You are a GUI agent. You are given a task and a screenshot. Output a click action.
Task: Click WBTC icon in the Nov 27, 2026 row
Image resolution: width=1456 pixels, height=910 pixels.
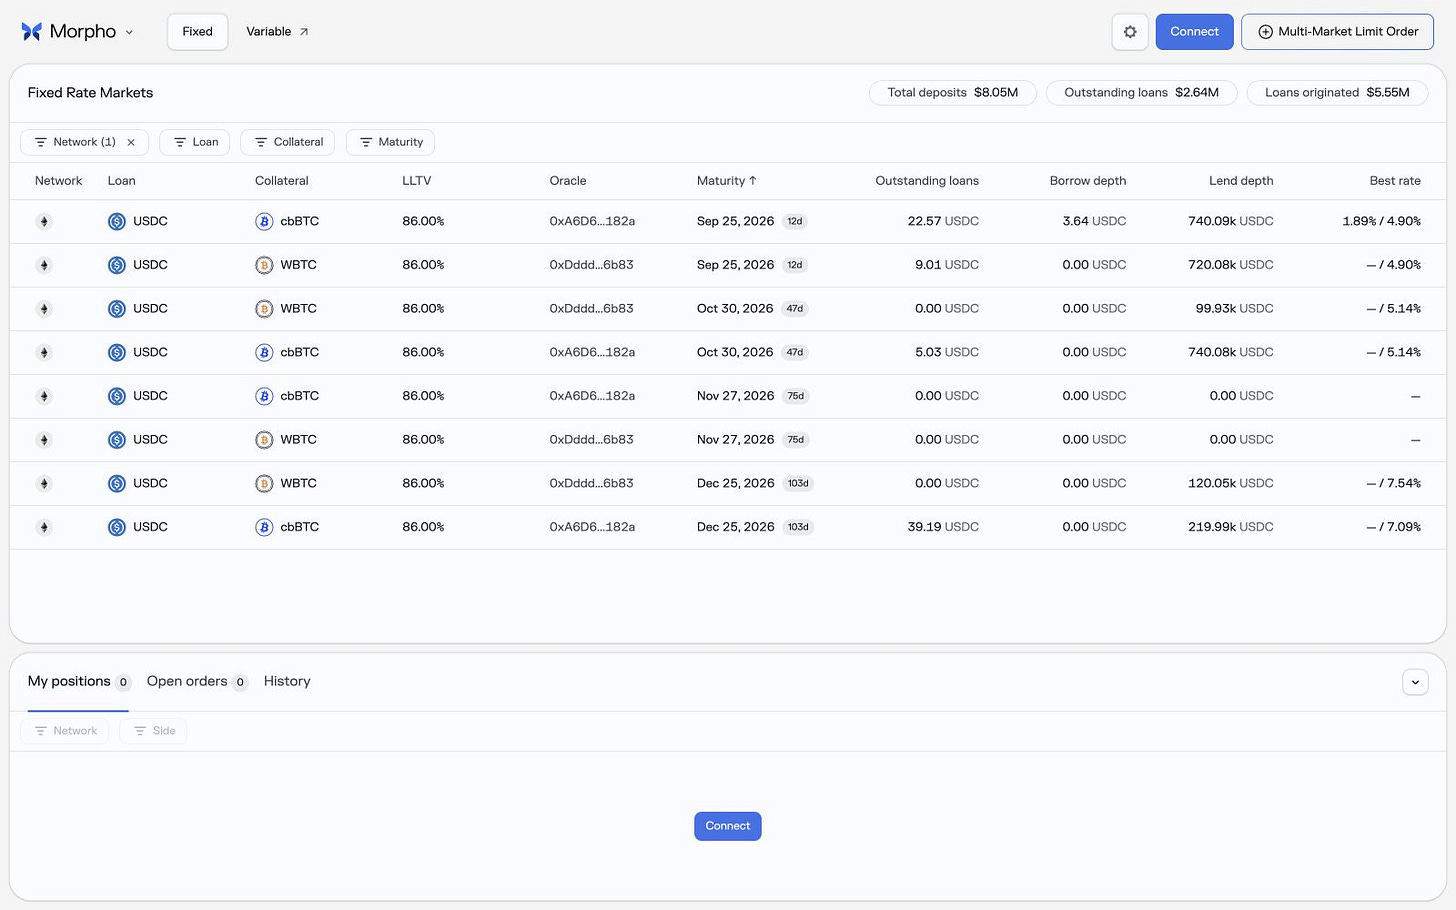pyautogui.click(x=264, y=440)
